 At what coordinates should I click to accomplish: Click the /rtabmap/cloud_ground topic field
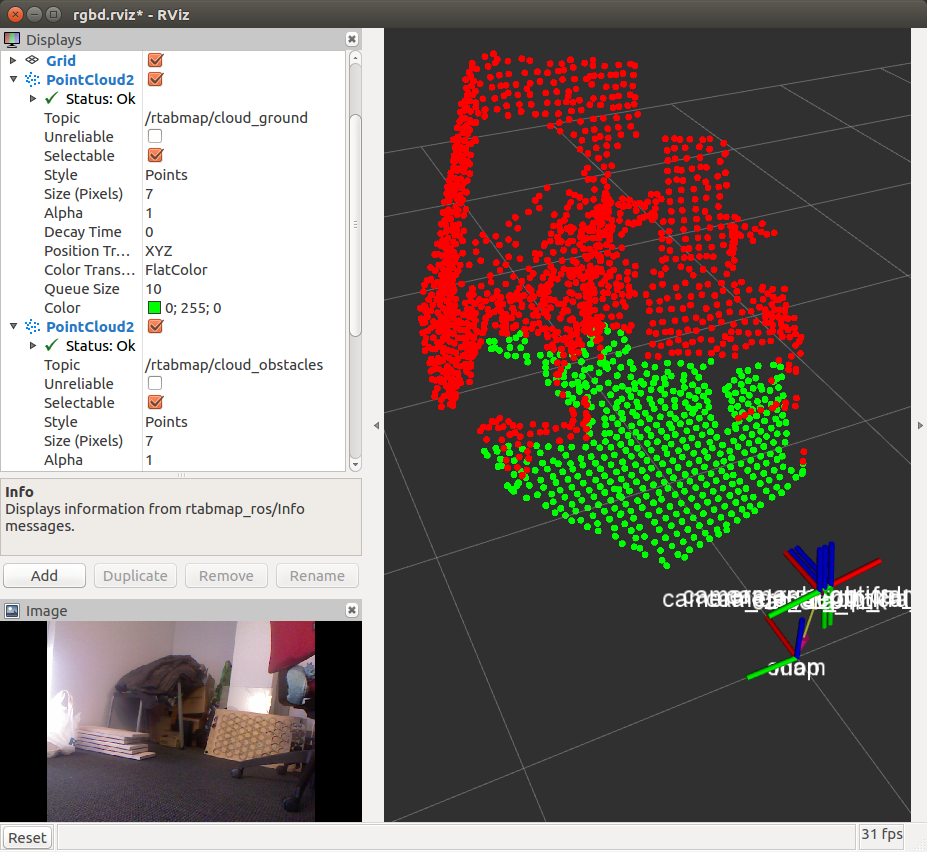click(226, 118)
